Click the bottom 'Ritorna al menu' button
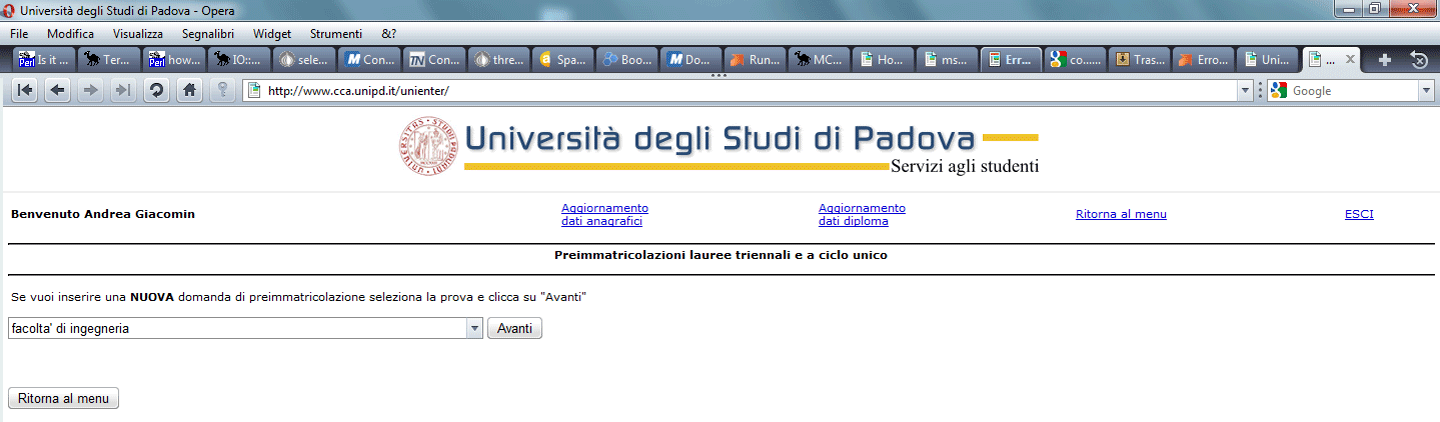Viewport: 1440px width, 422px height. point(63,398)
